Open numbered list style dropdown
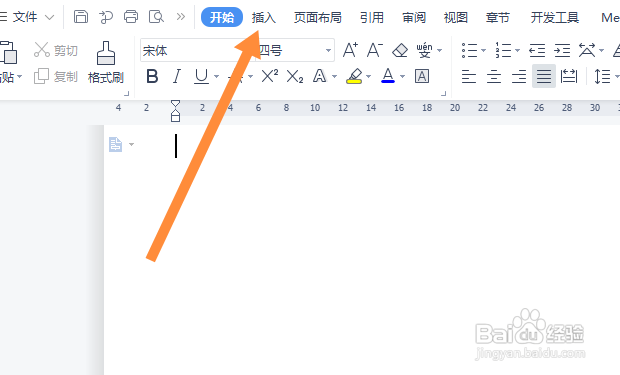Viewport: 620px width, 375px height. pos(517,51)
